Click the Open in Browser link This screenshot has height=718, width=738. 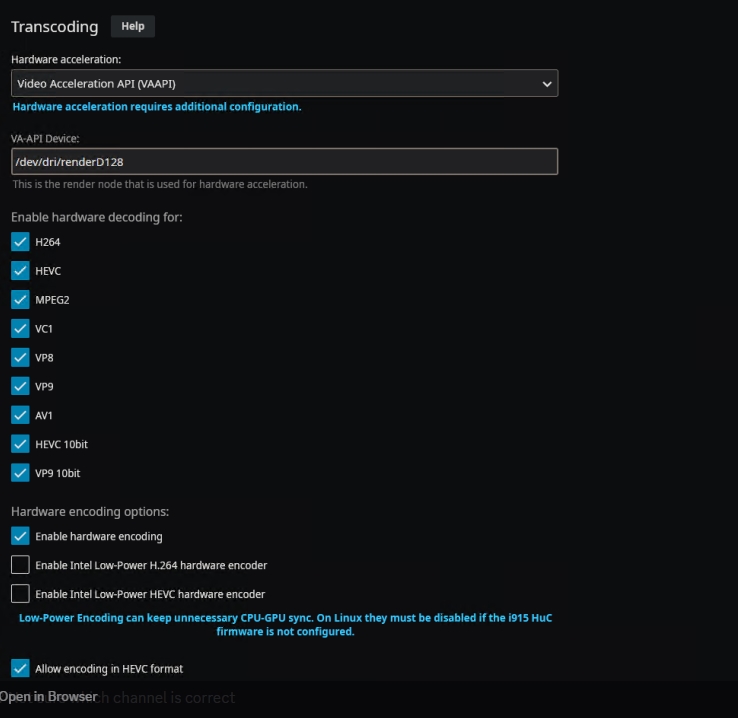[x=49, y=697]
